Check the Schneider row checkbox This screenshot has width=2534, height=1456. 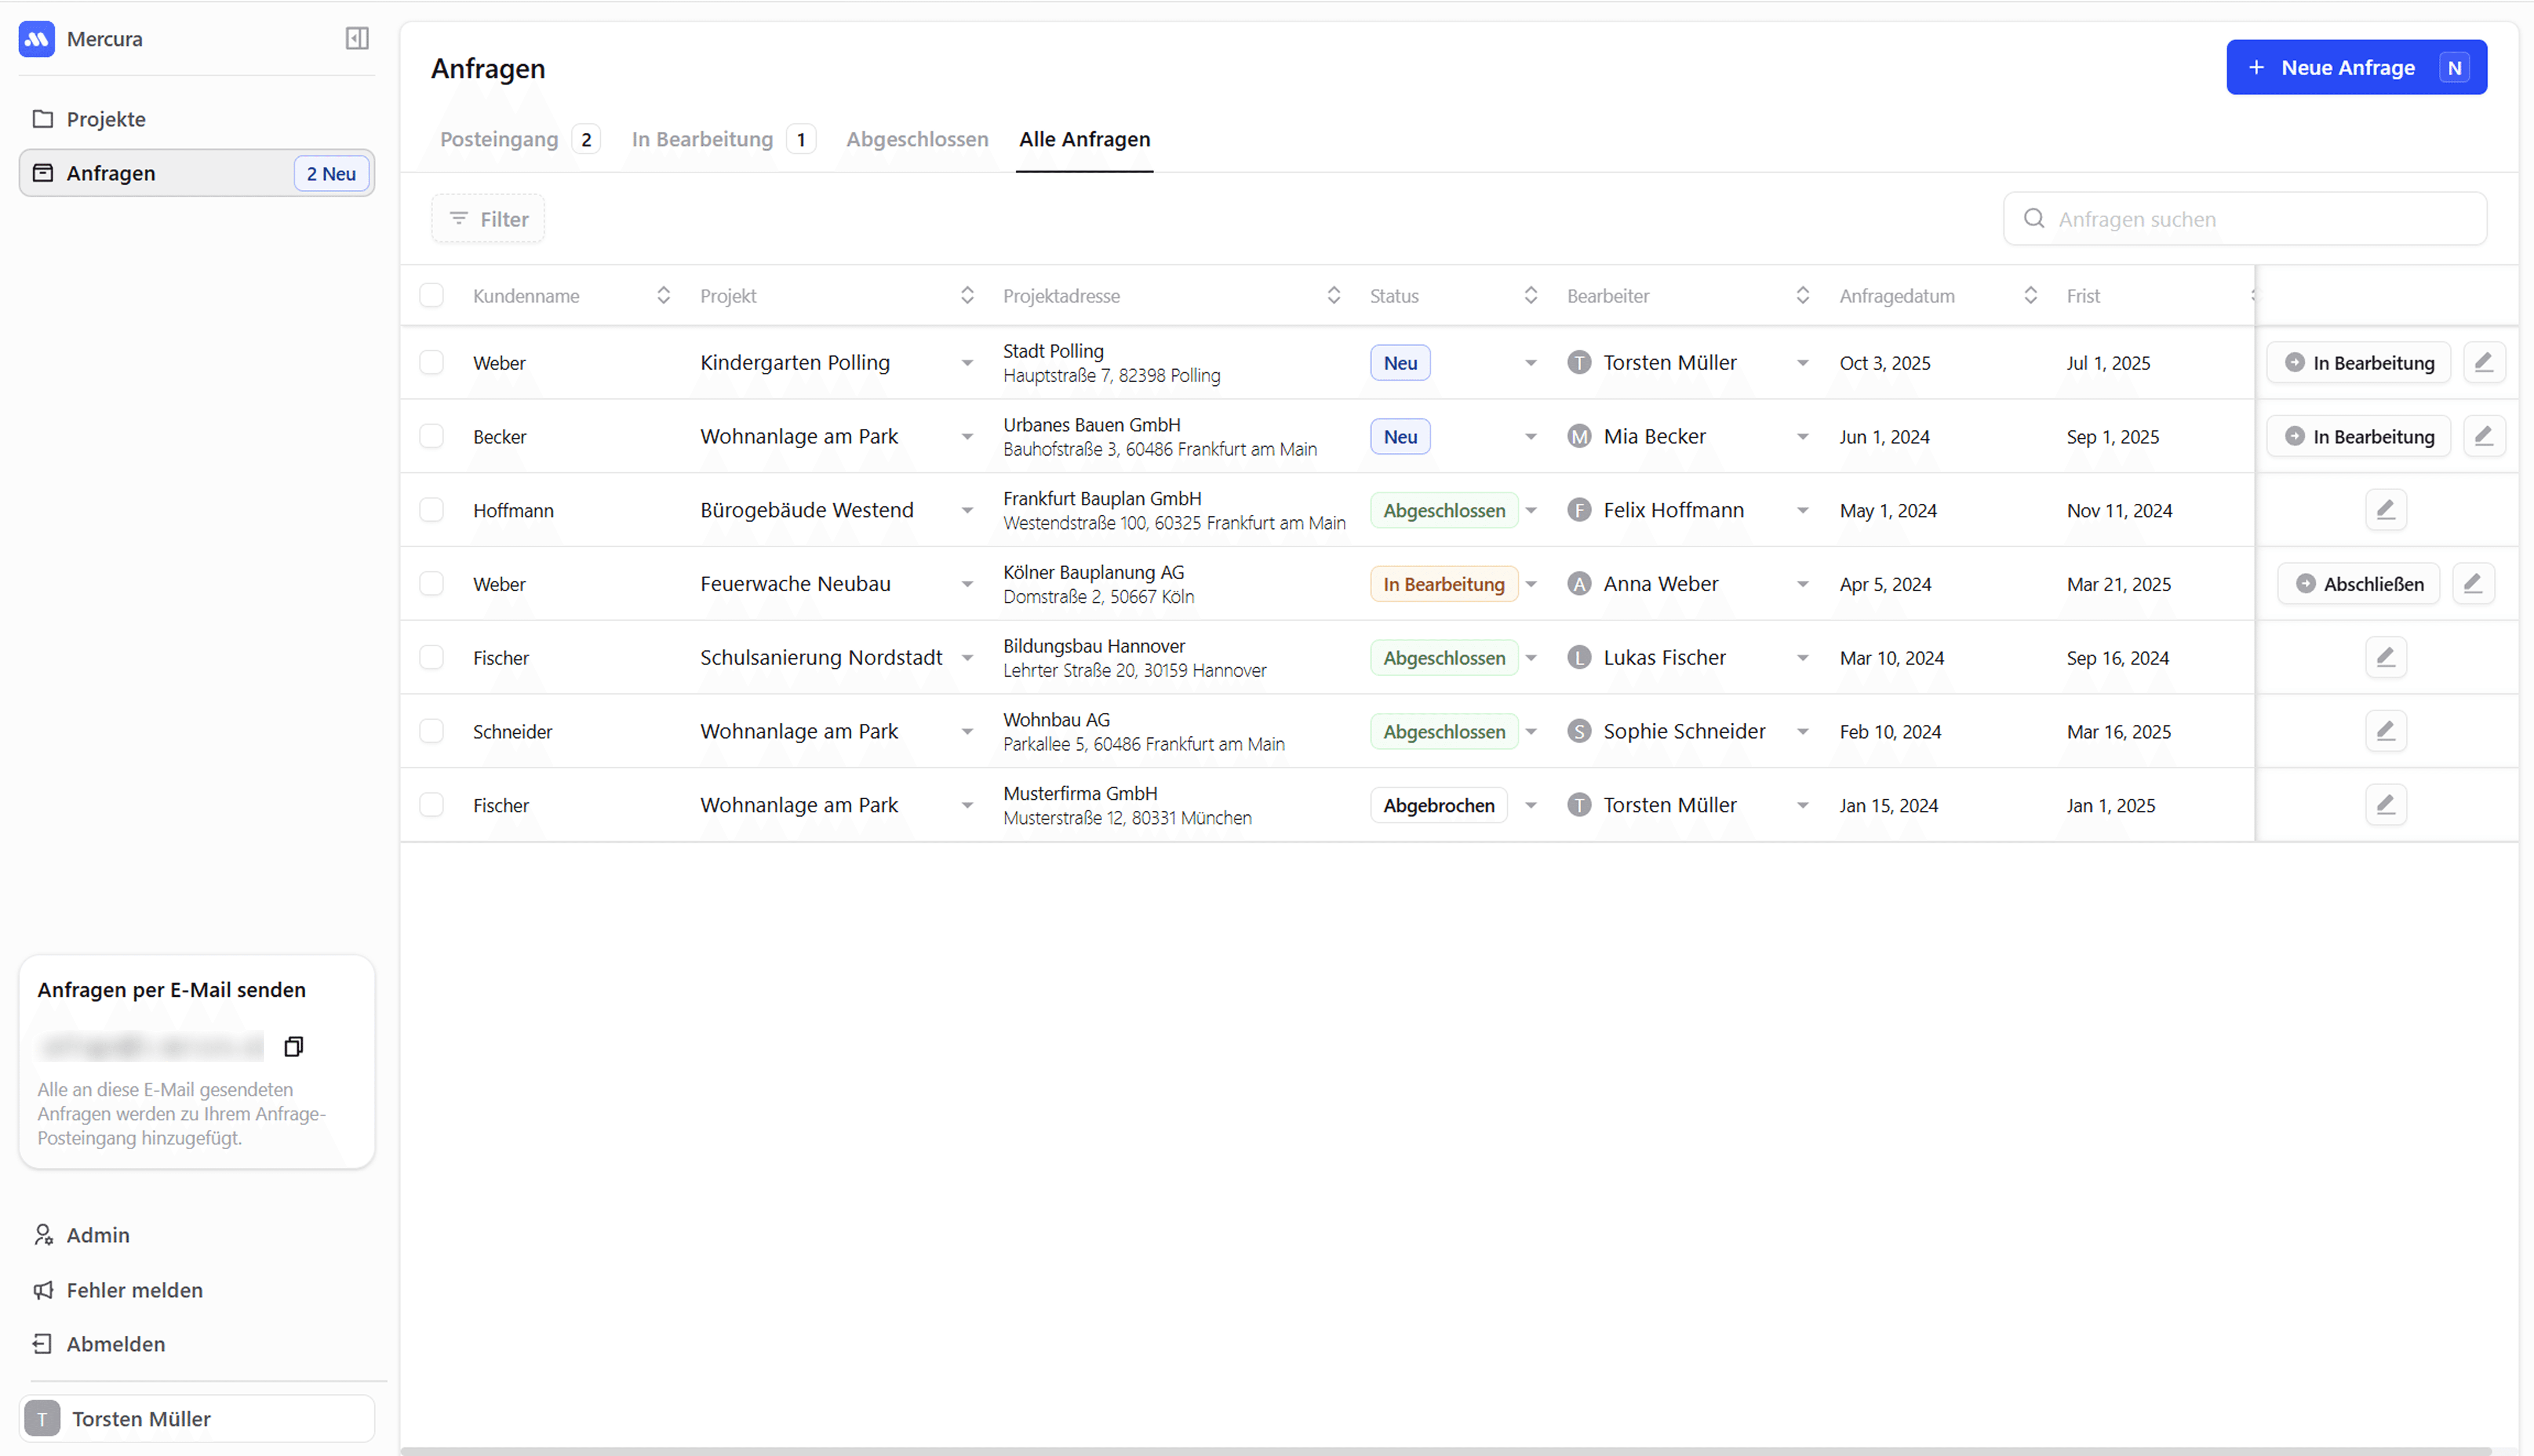431,731
